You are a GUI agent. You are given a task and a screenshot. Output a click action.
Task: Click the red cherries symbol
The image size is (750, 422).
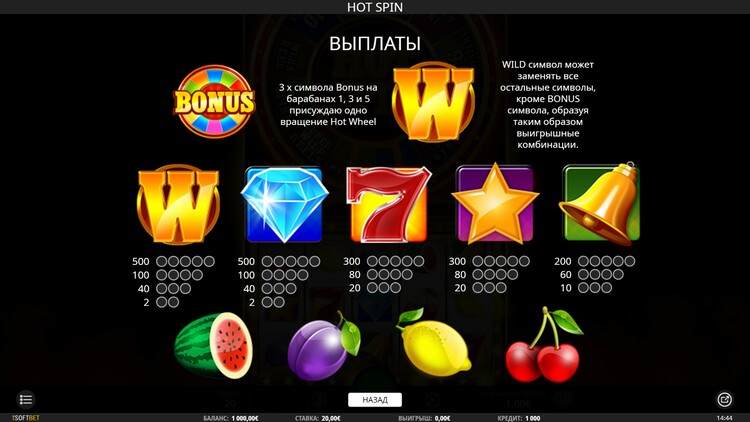(544, 345)
